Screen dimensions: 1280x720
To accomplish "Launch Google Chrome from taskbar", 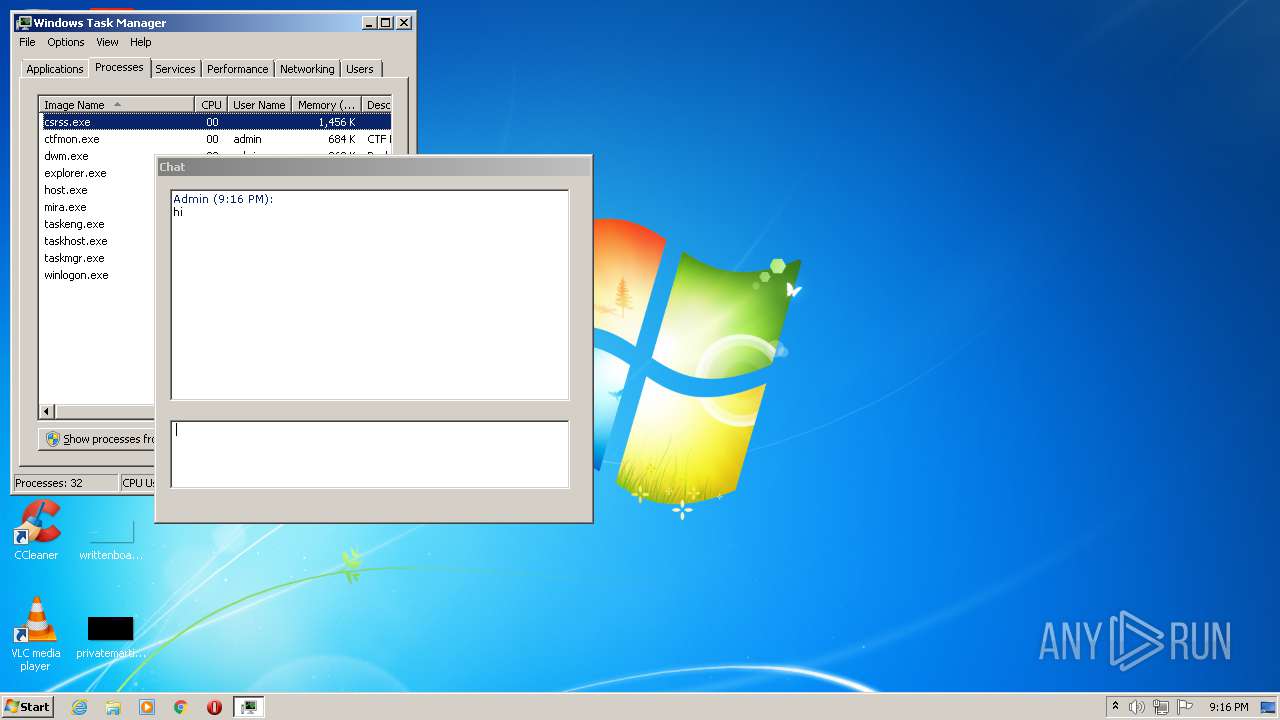I will click(x=180, y=707).
